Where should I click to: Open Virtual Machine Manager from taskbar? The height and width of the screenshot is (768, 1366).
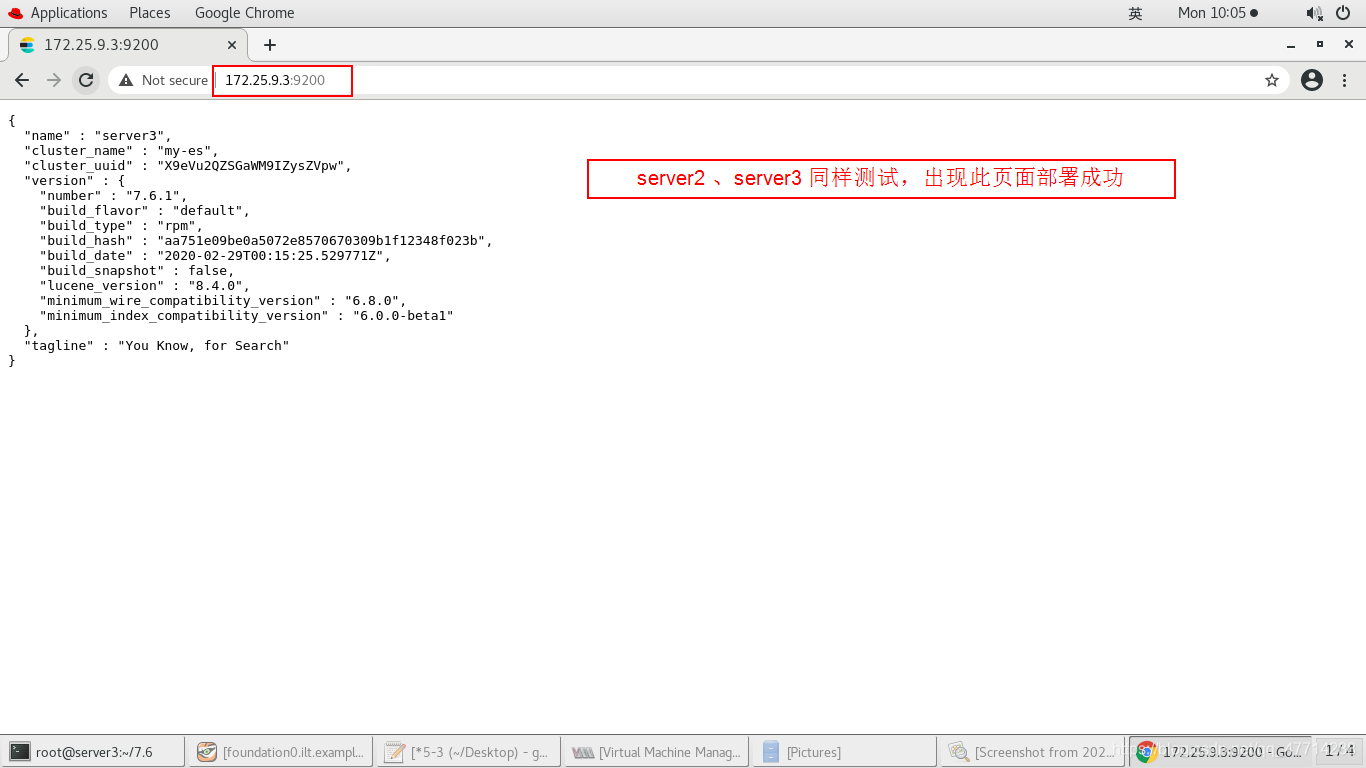pyautogui.click(x=656, y=752)
